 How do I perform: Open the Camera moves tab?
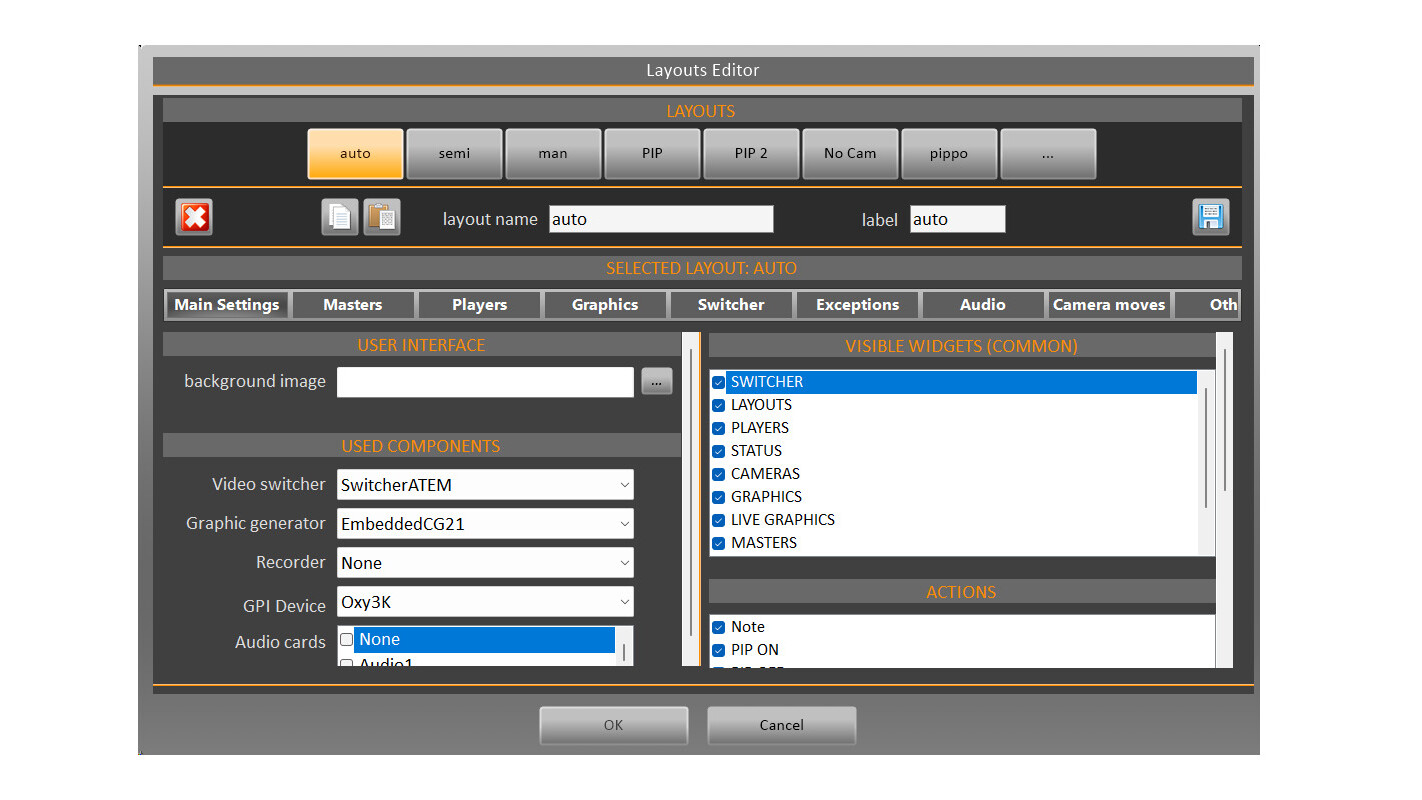pos(1109,305)
